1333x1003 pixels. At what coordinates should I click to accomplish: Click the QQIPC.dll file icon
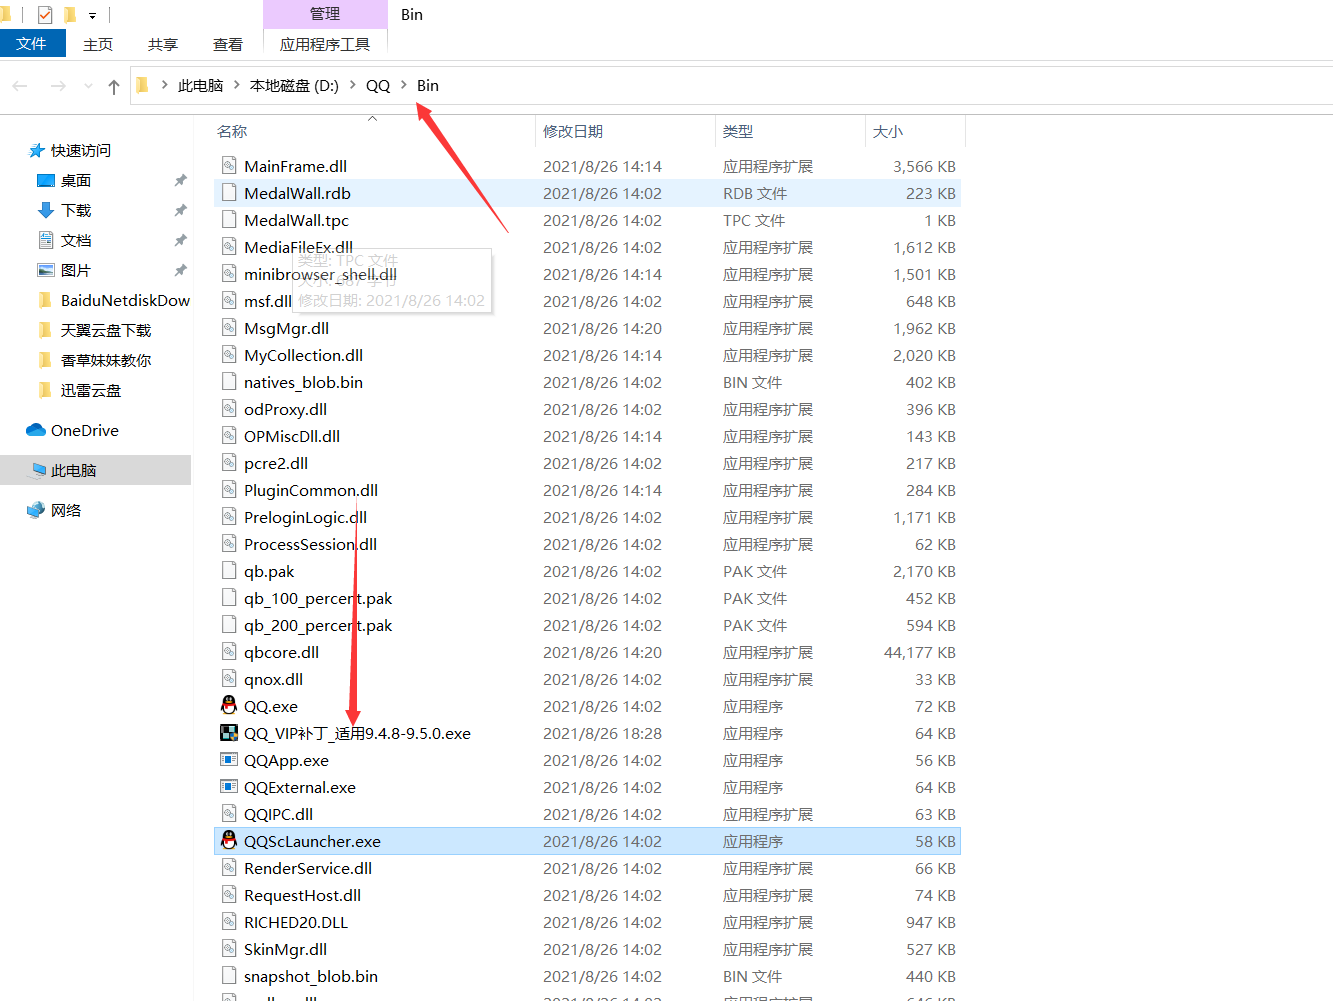(x=229, y=813)
